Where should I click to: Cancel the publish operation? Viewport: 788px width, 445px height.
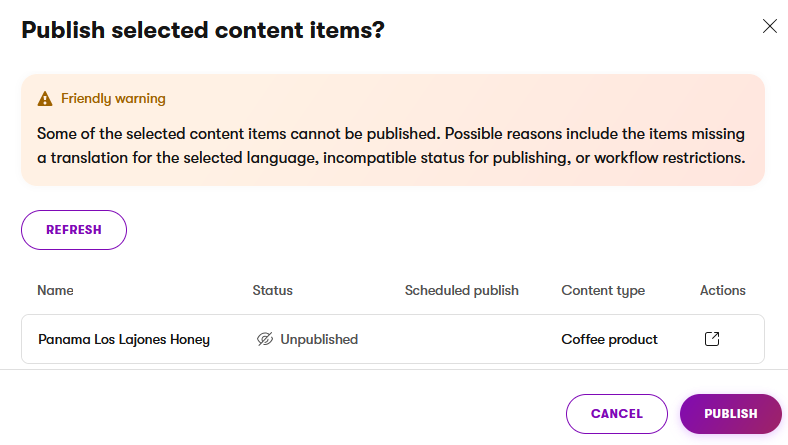click(x=616, y=414)
